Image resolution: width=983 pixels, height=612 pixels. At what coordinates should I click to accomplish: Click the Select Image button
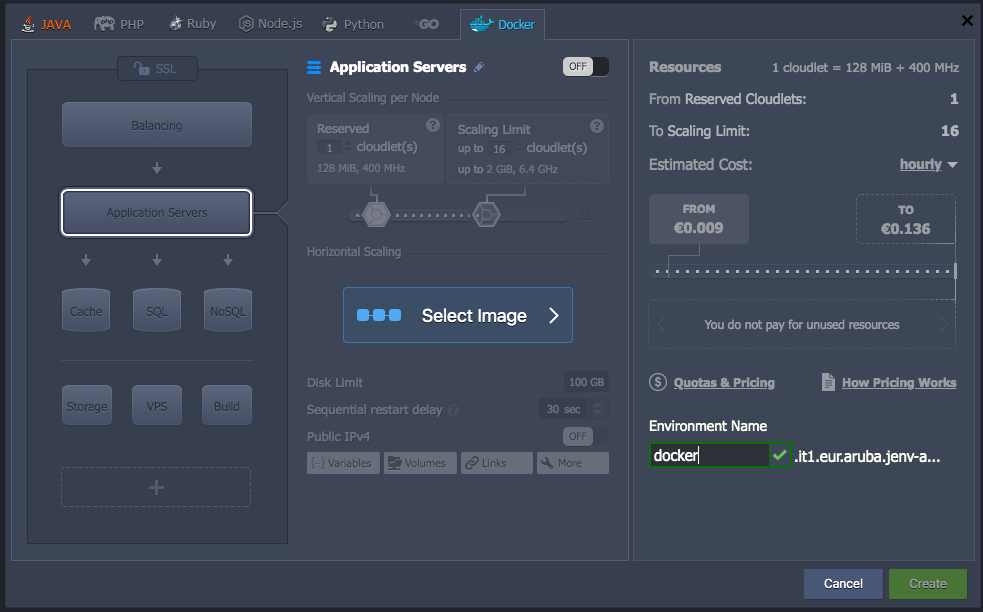point(457,315)
